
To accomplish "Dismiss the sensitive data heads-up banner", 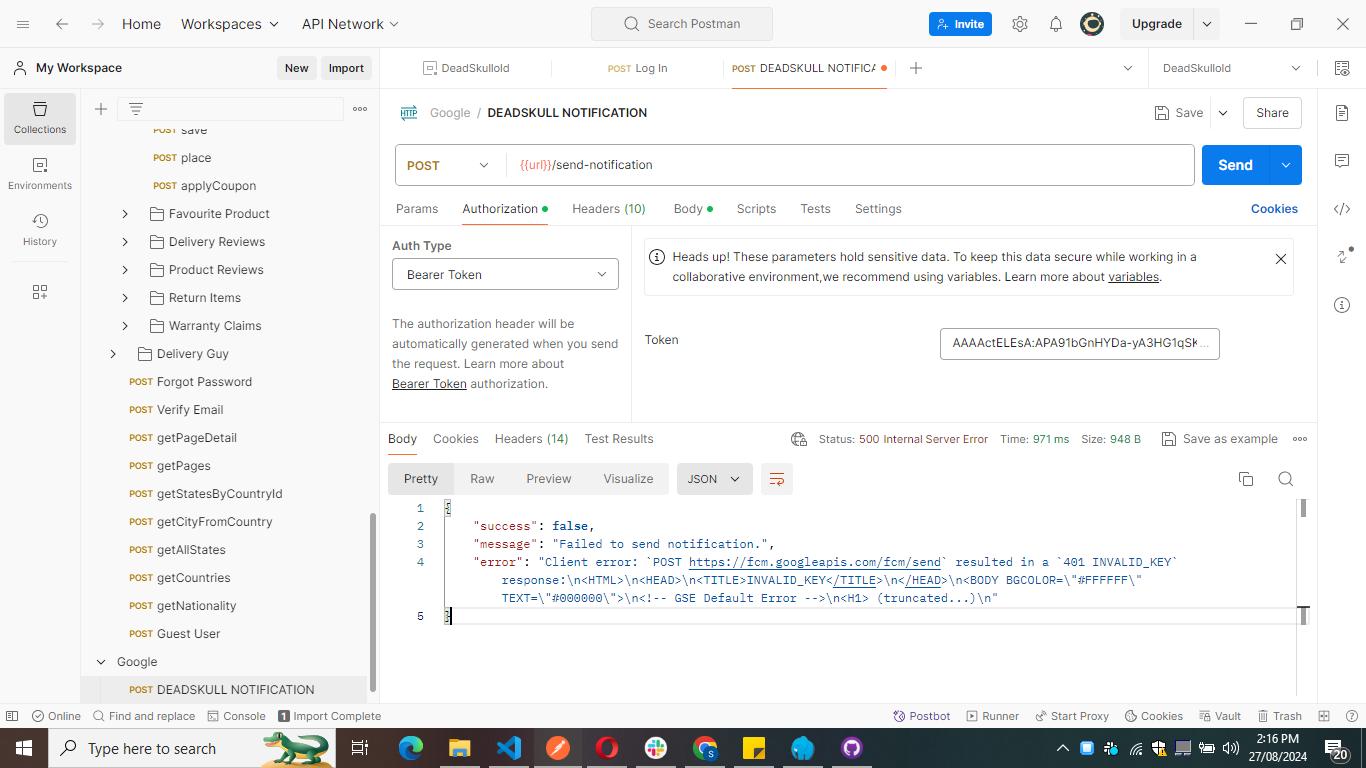I will pyautogui.click(x=1280, y=259).
